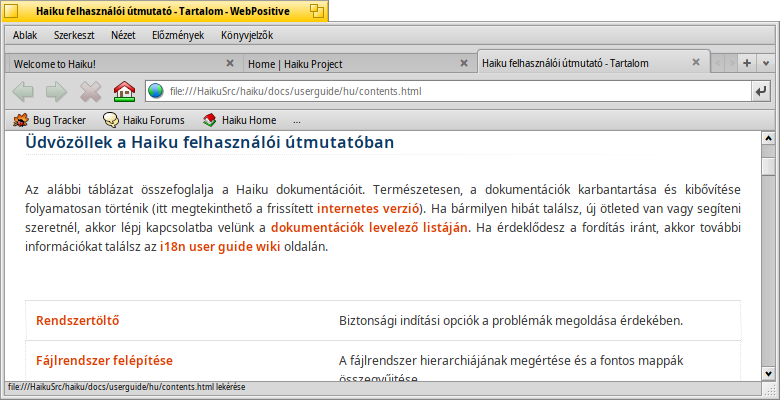Image resolution: width=780 pixels, height=400 pixels.
Task: Stop loading with the X icon
Action: 90,92
